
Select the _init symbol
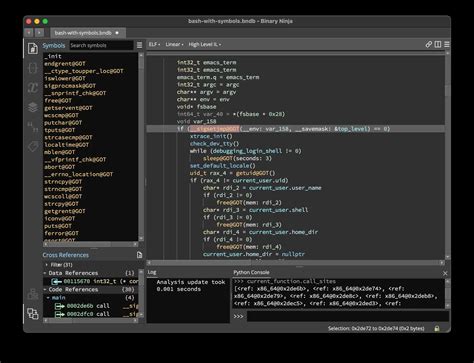tap(53, 56)
